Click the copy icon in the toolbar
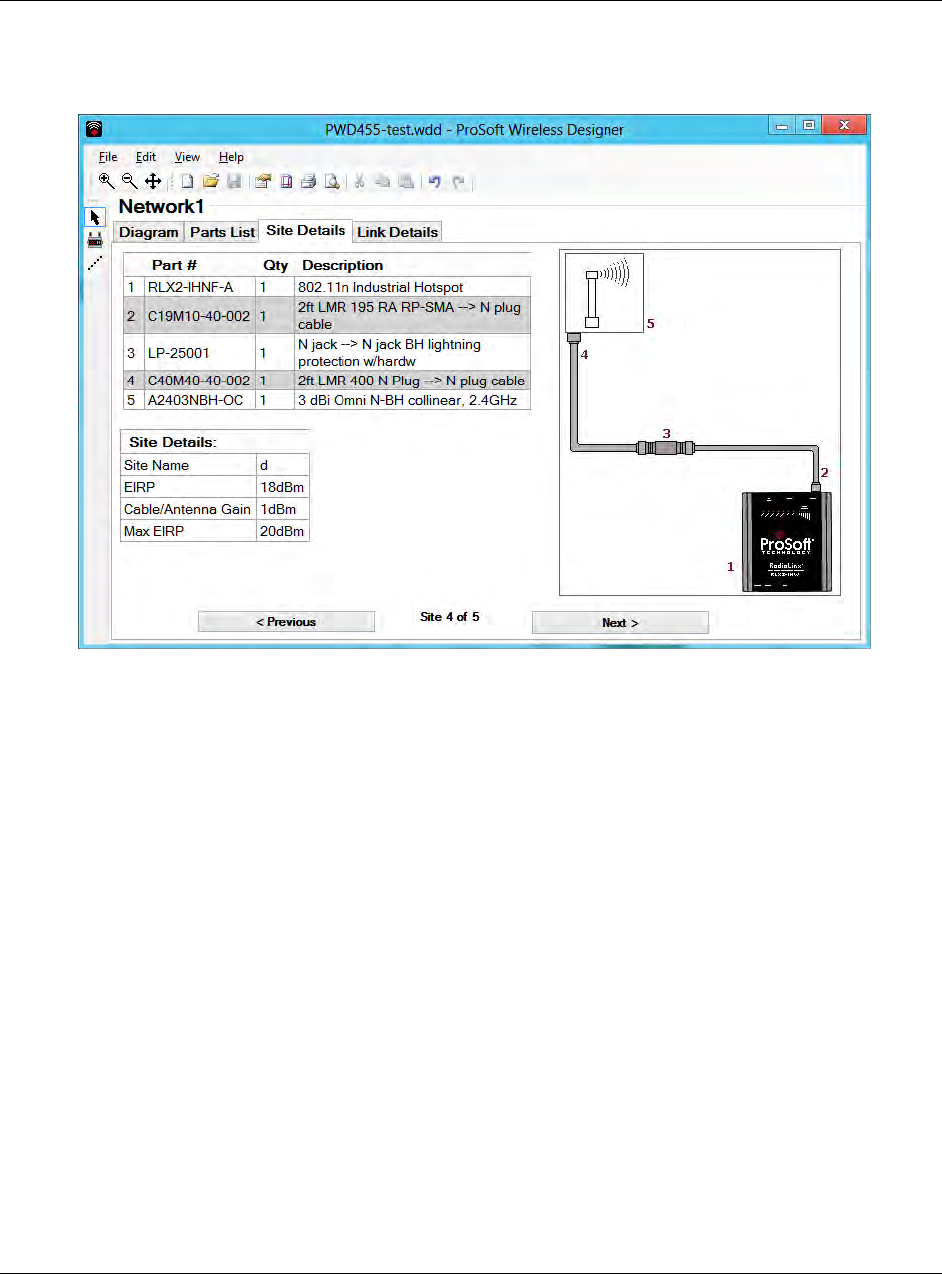This screenshot has width=942, height=1274. (382, 181)
